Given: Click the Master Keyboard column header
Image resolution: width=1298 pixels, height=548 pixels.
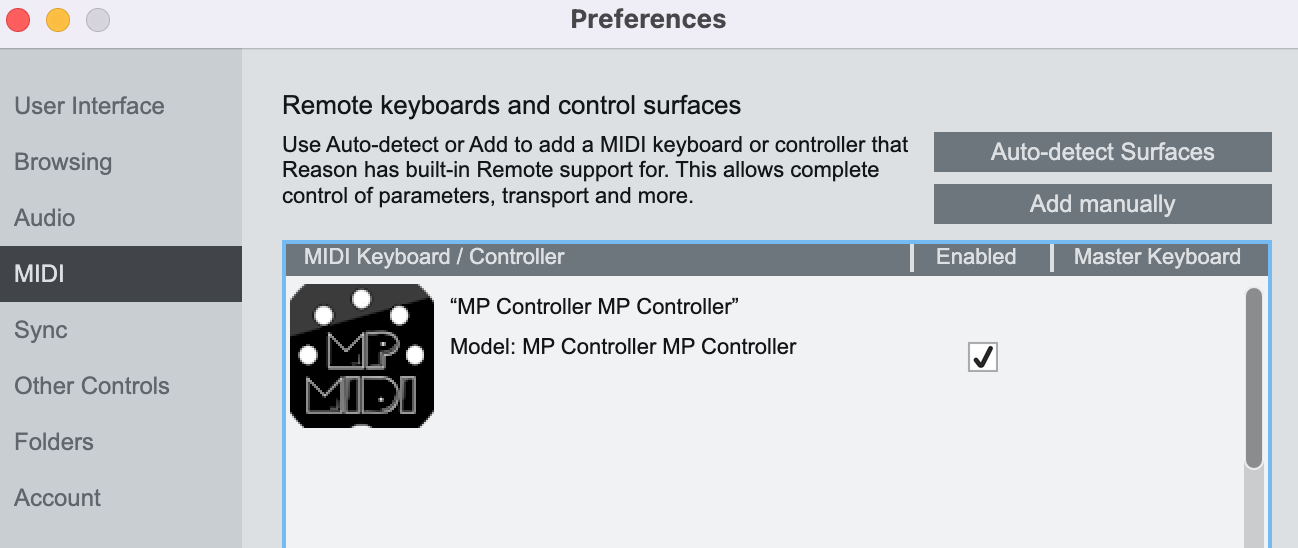Looking at the screenshot, I should [x=1157, y=257].
